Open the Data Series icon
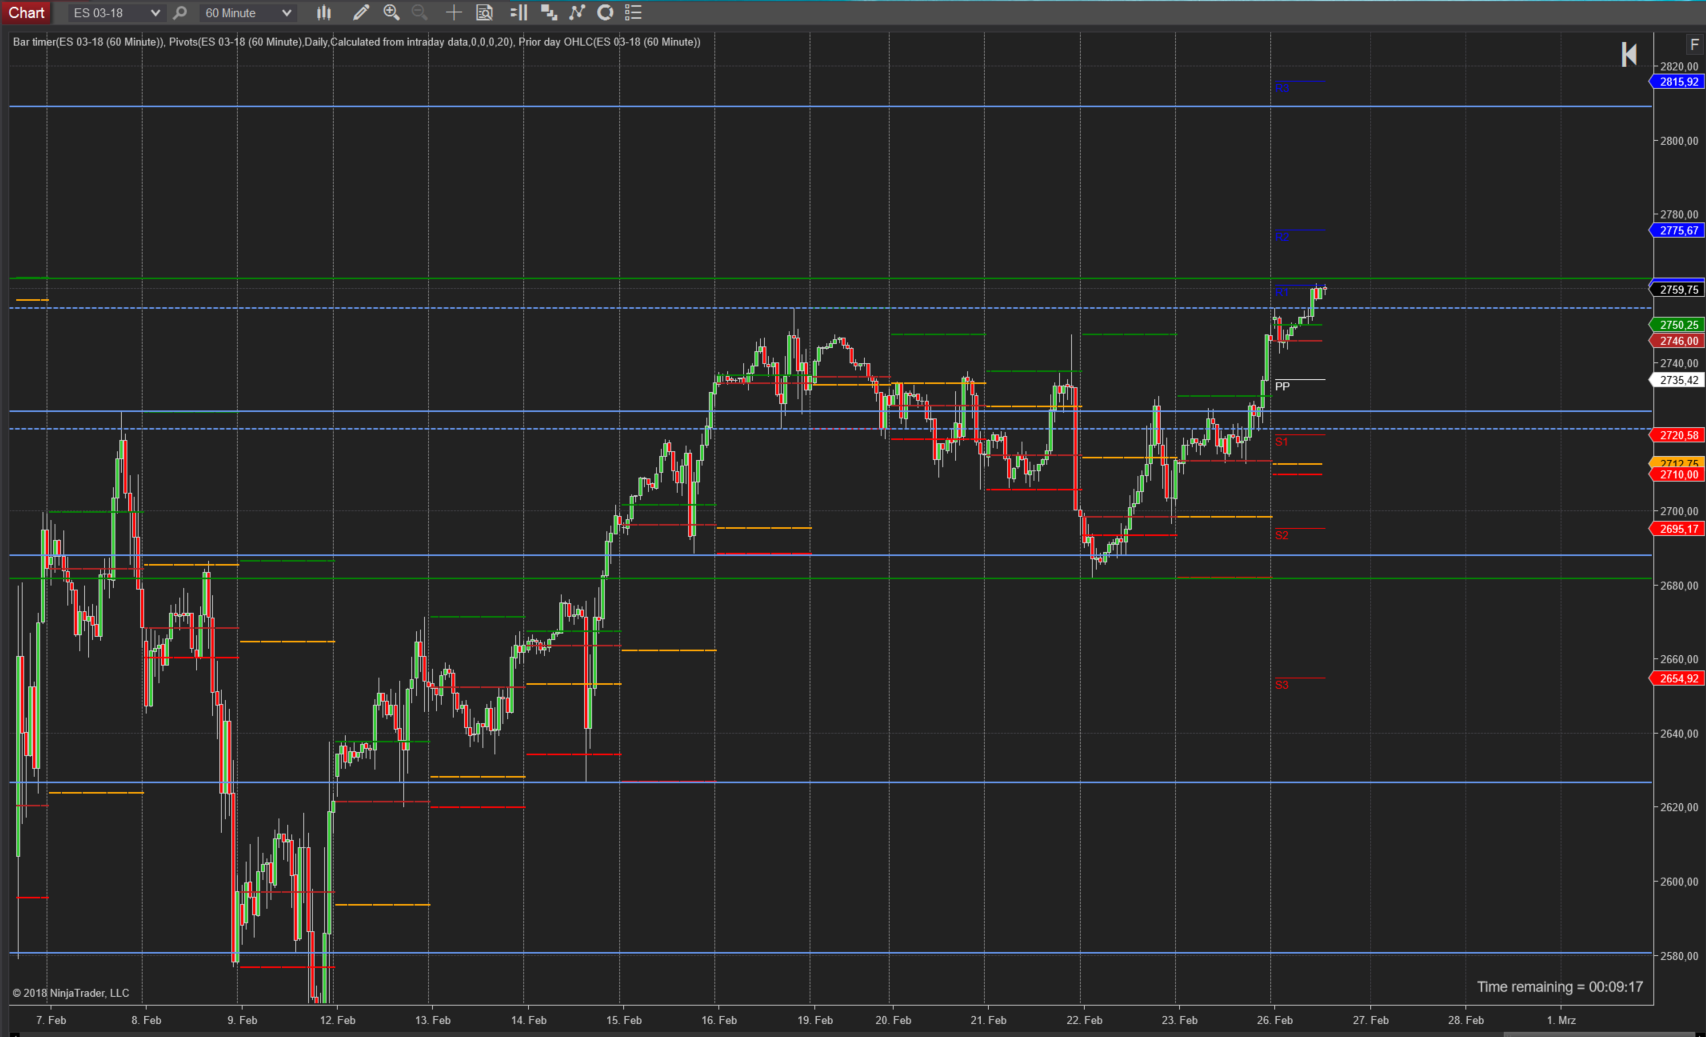 coord(548,13)
